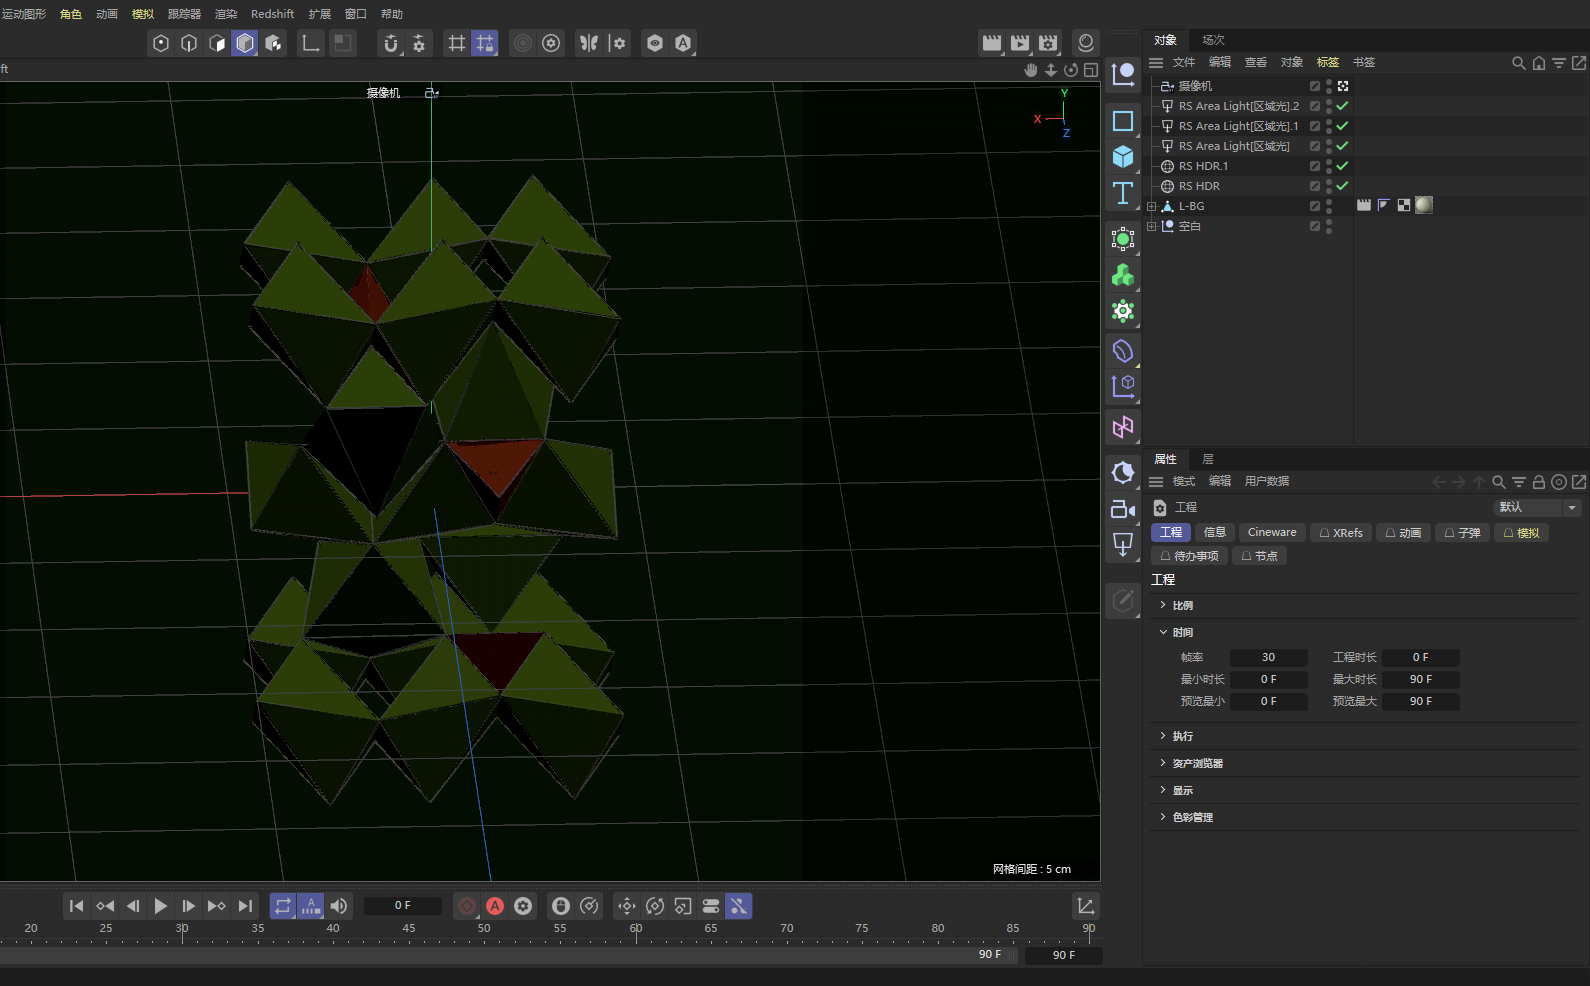Expand the 执行 section
The width and height of the screenshot is (1590, 986).
1163,736
